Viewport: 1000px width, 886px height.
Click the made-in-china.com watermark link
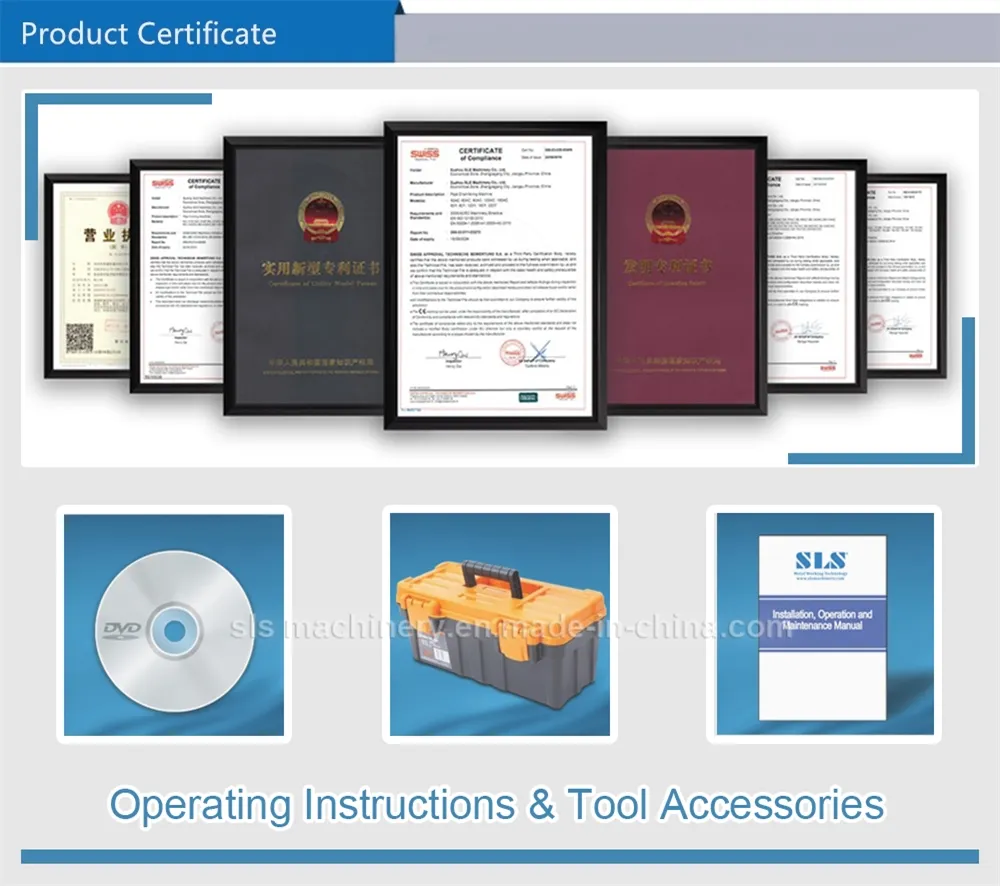coord(510,628)
